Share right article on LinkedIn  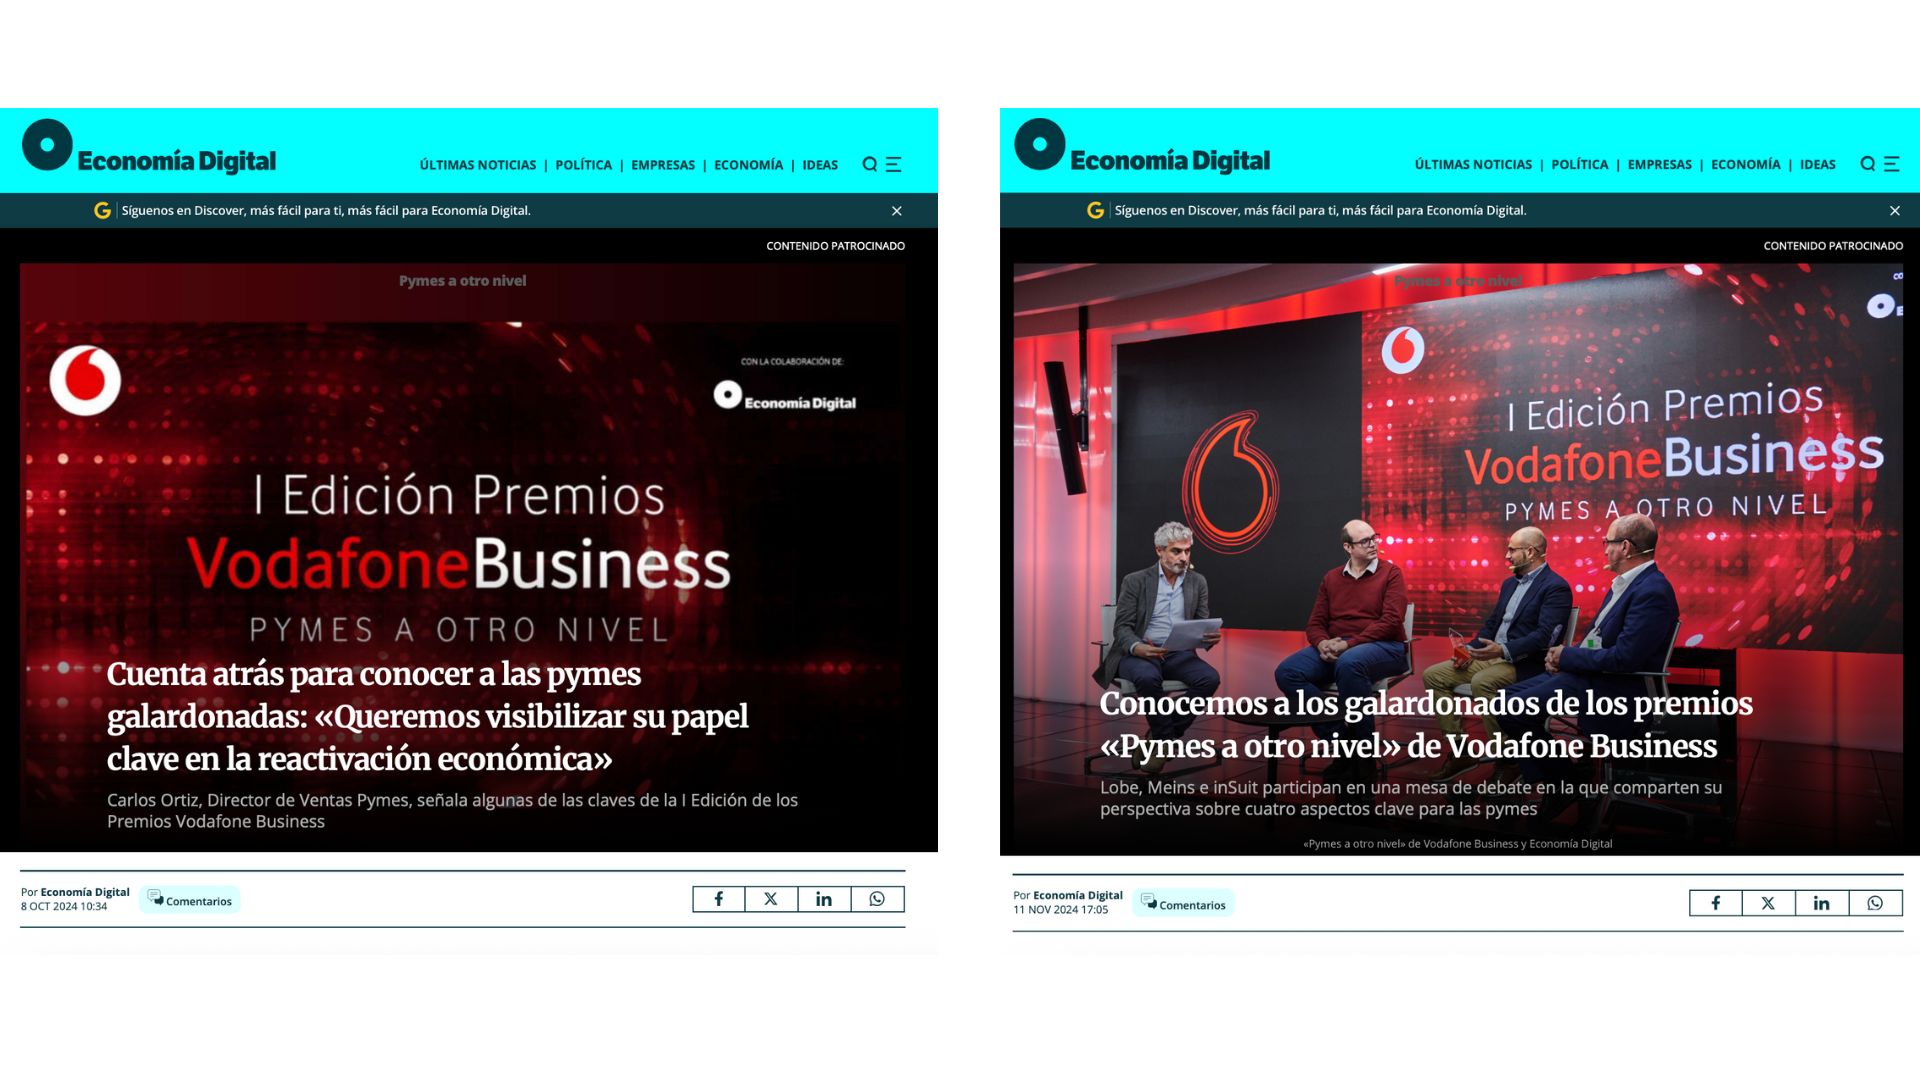point(1822,903)
